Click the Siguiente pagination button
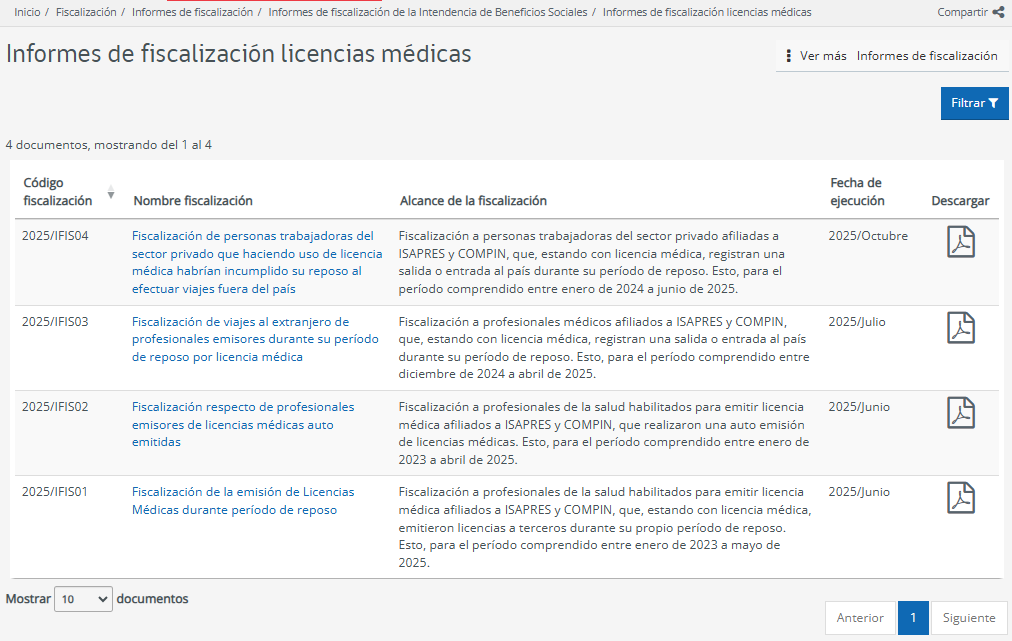Image resolution: width=1012 pixels, height=641 pixels. click(x=969, y=618)
